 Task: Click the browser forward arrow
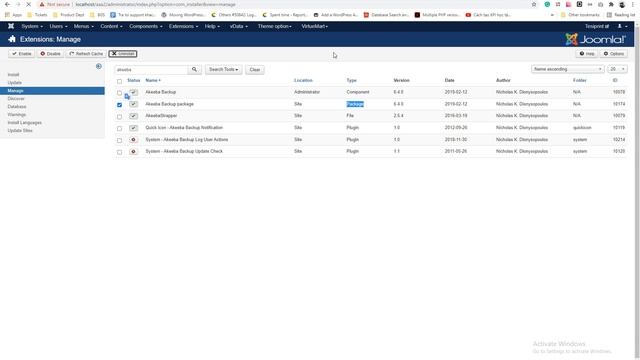(x=18, y=4)
